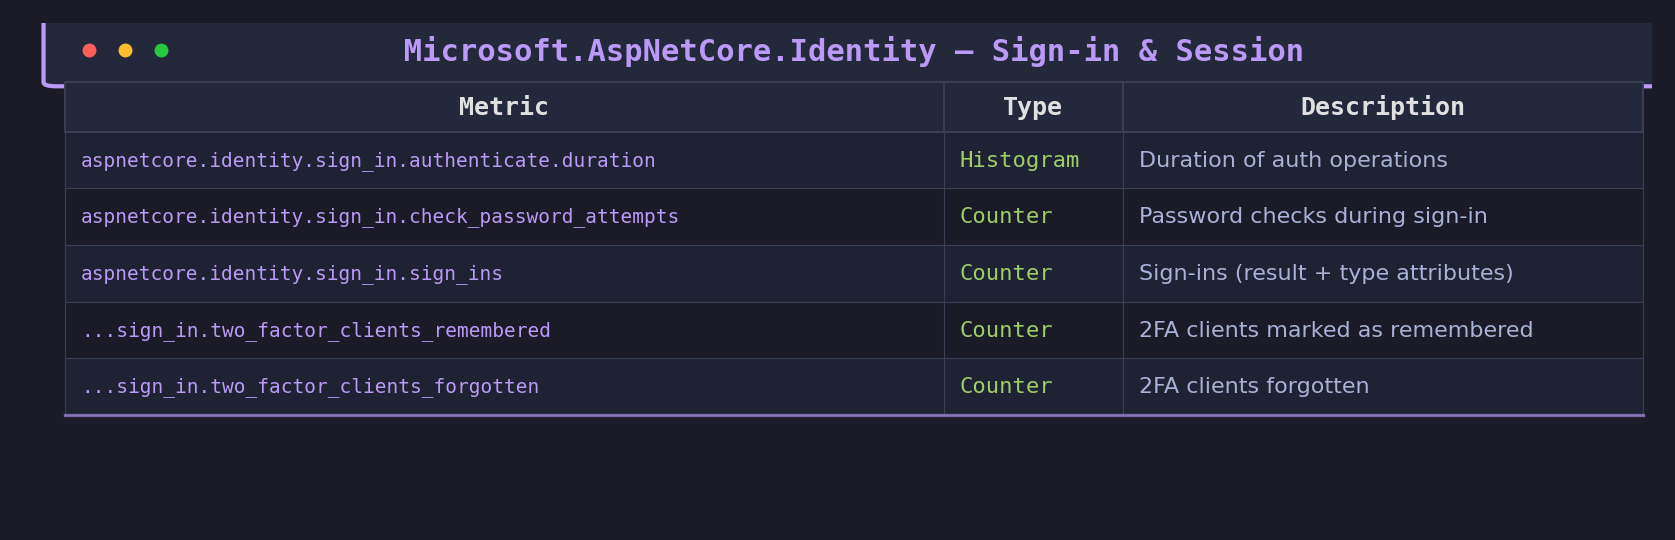Select the sign_in.authenticate.duration metric name

[x=368, y=161]
